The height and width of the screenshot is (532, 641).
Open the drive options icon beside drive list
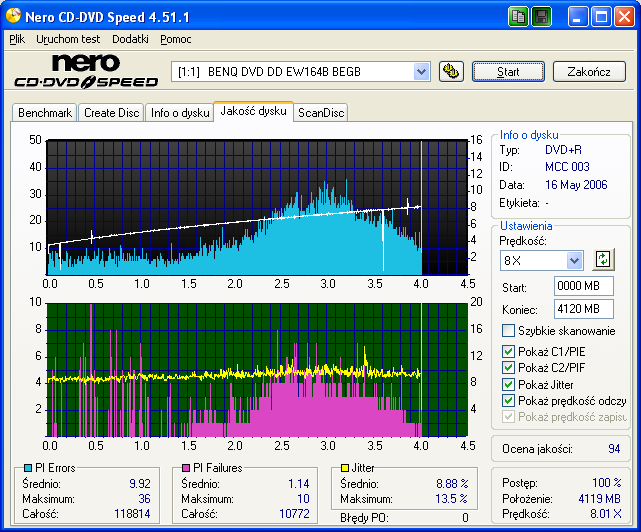pyautogui.click(x=451, y=72)
